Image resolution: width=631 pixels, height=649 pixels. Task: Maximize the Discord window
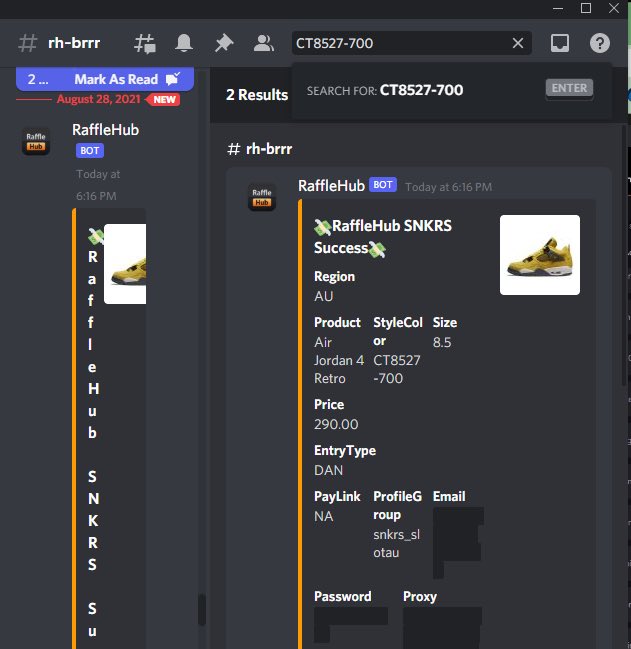click(586, 8)
